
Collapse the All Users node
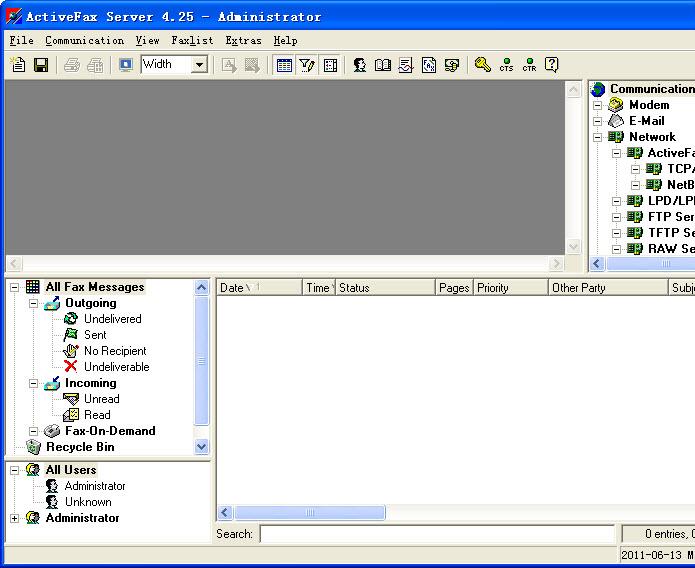point(14,470)
